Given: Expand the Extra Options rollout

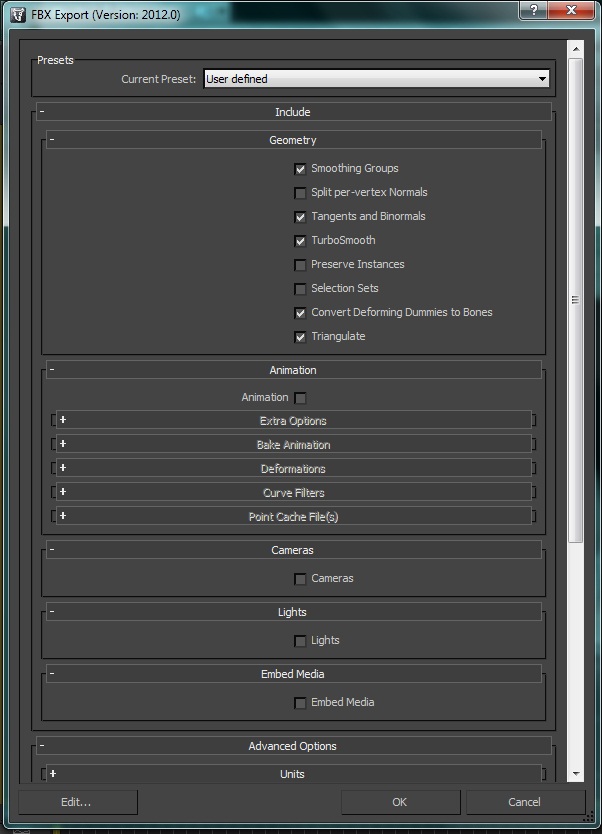Looking at the screenshot, I should [294, 420].
